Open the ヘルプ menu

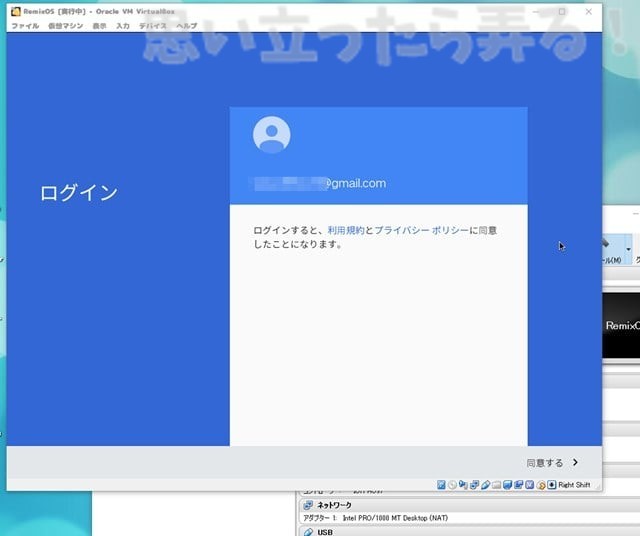[187, 26]
